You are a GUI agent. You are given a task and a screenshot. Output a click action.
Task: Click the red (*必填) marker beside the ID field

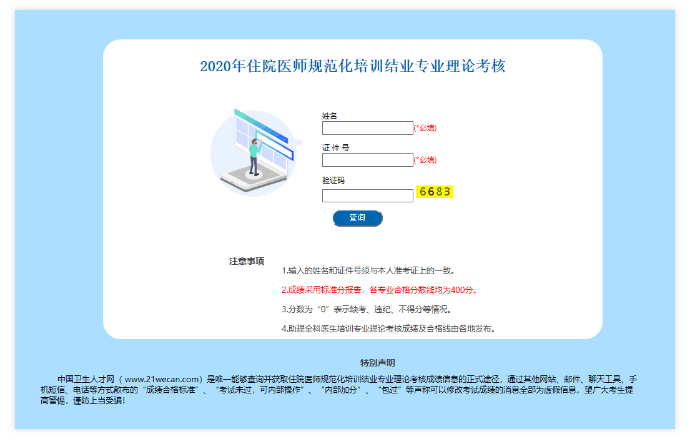(x=425, y=160)
